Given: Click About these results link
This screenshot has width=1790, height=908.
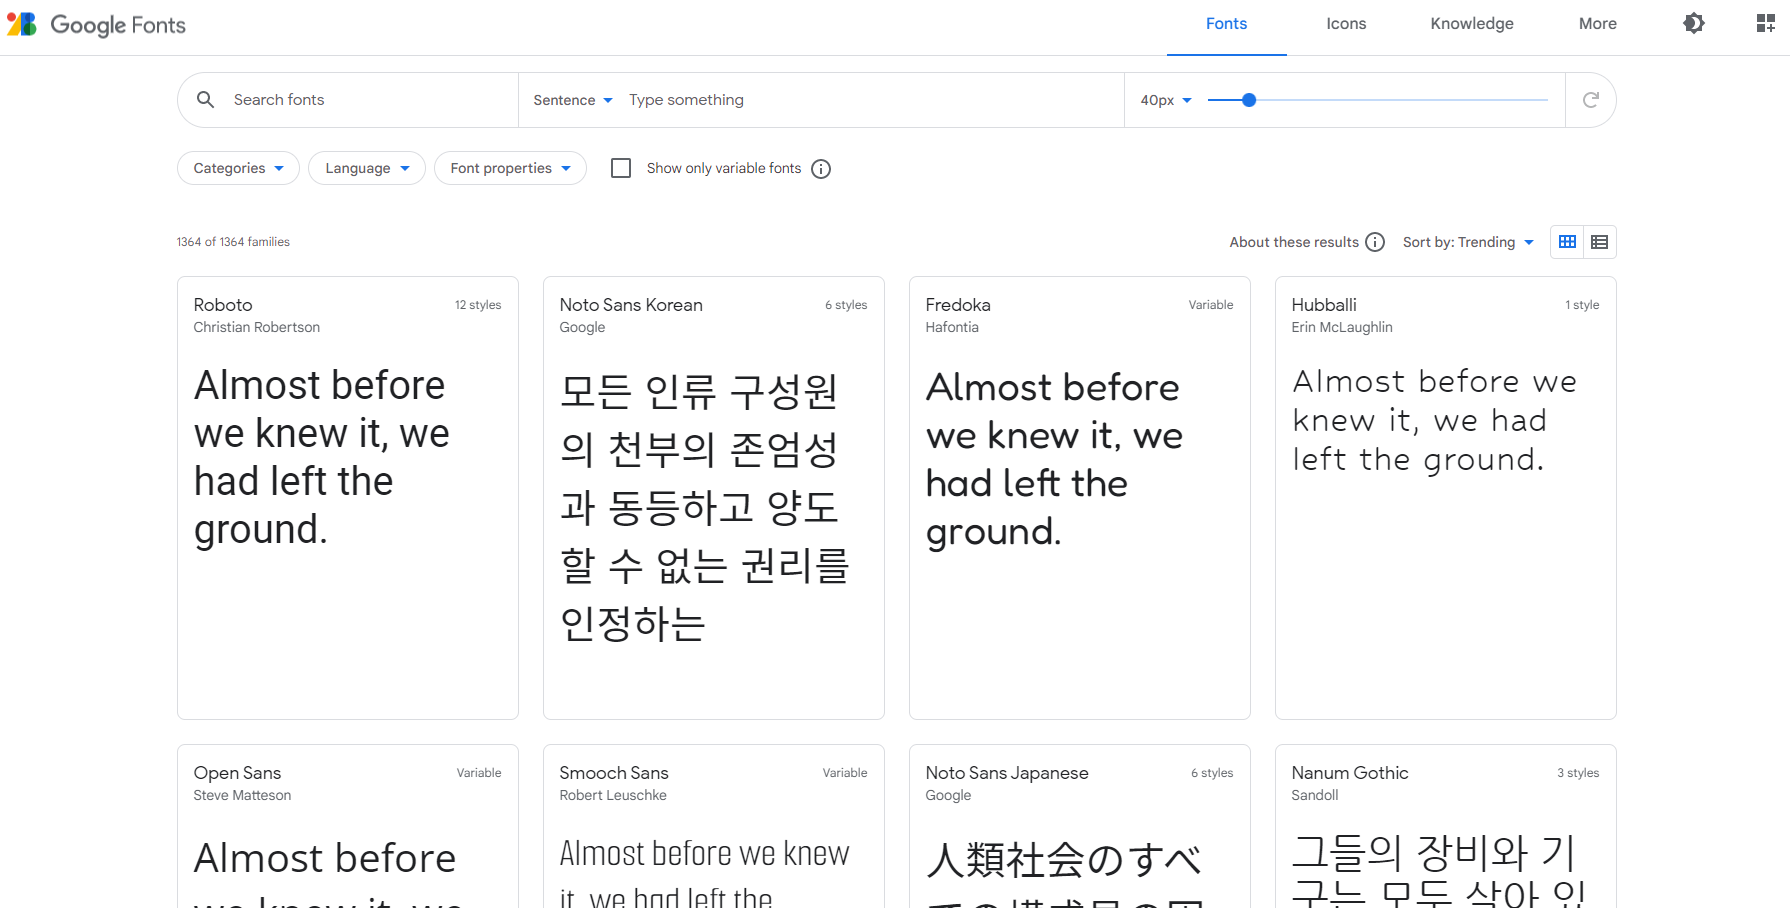Looking at the screenshot, I should point(1294,242).
